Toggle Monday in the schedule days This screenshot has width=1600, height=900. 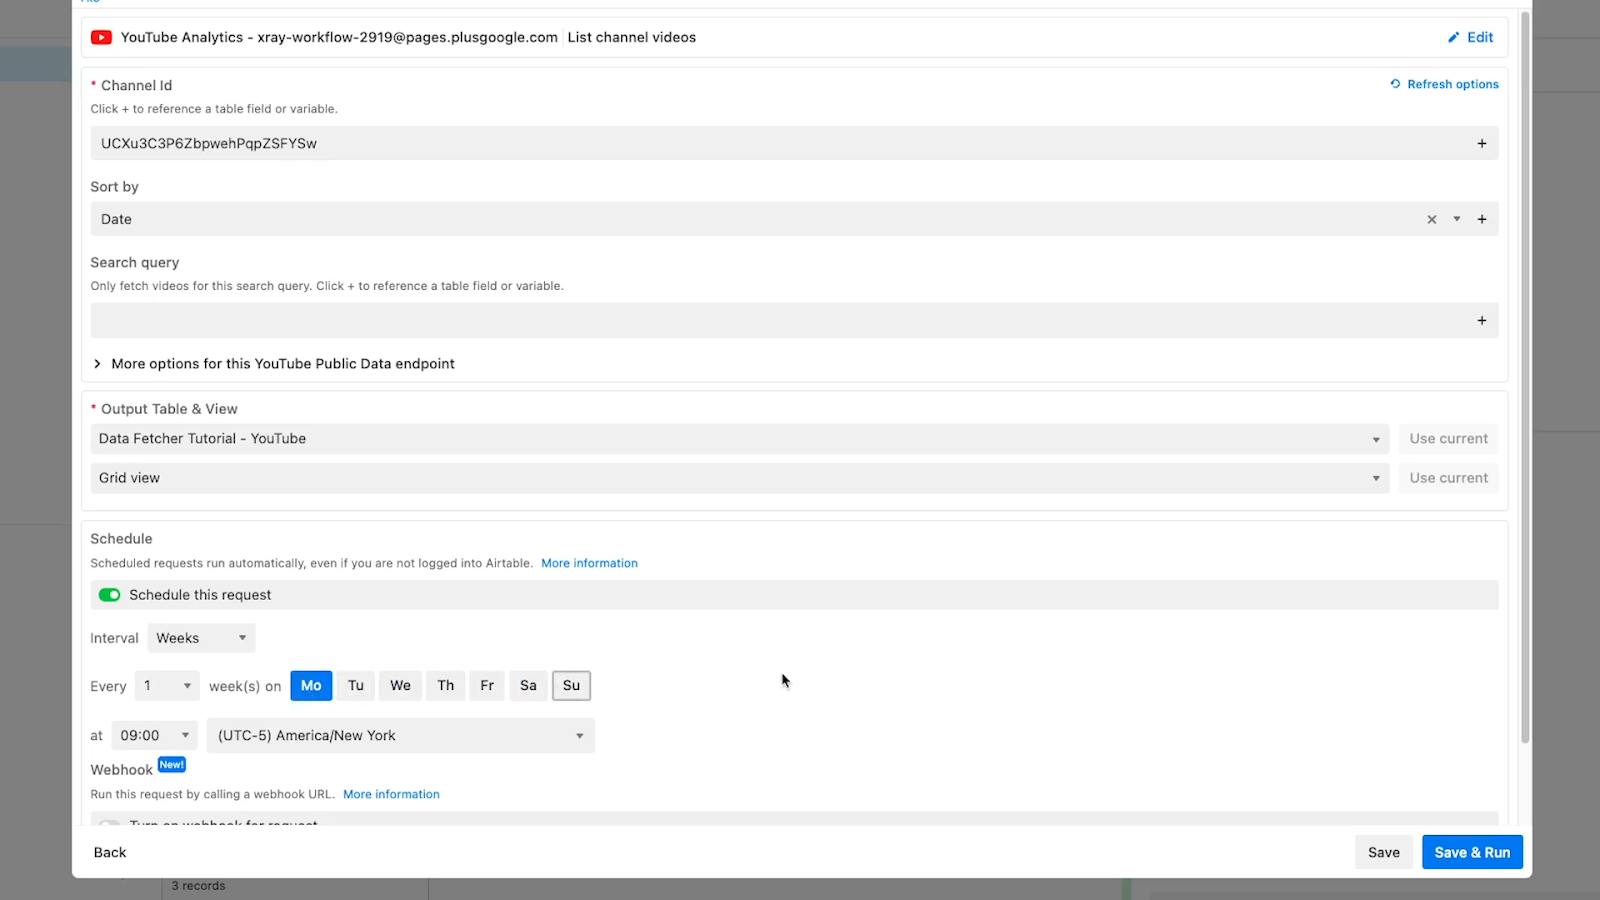click(311, 686)
